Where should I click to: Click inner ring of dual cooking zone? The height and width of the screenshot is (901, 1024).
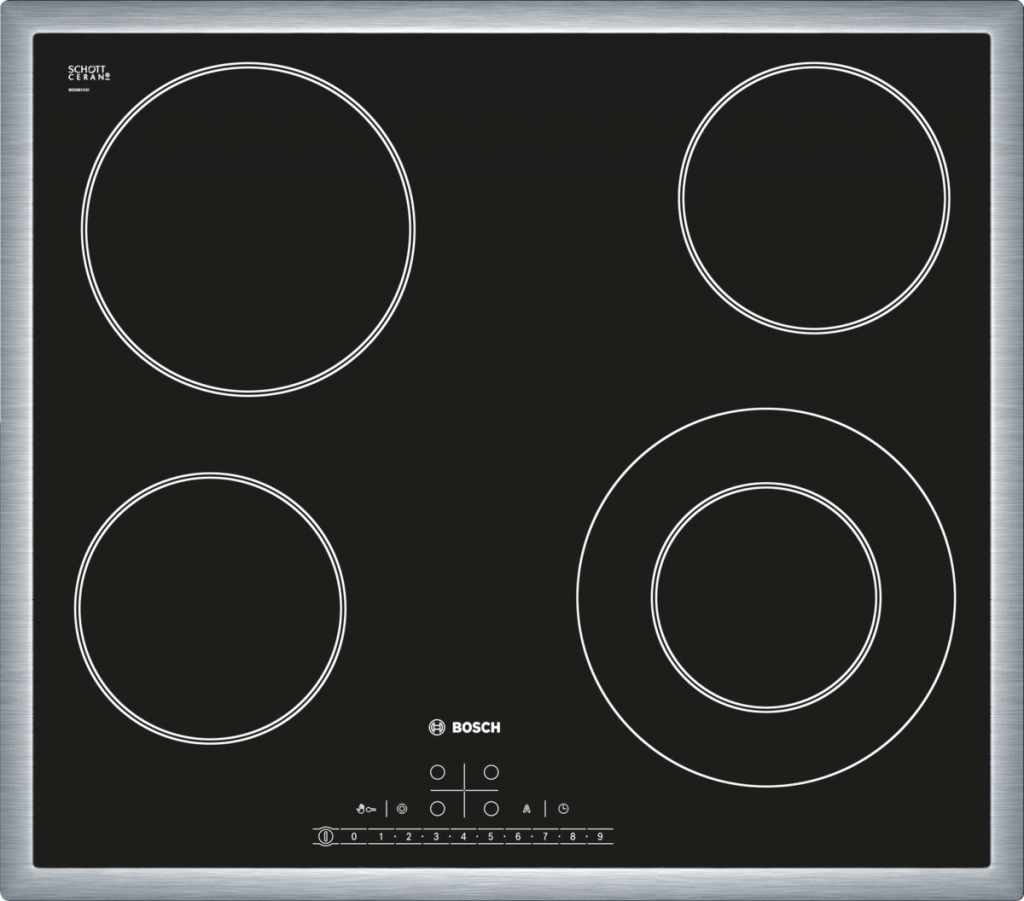click(766, 597)
